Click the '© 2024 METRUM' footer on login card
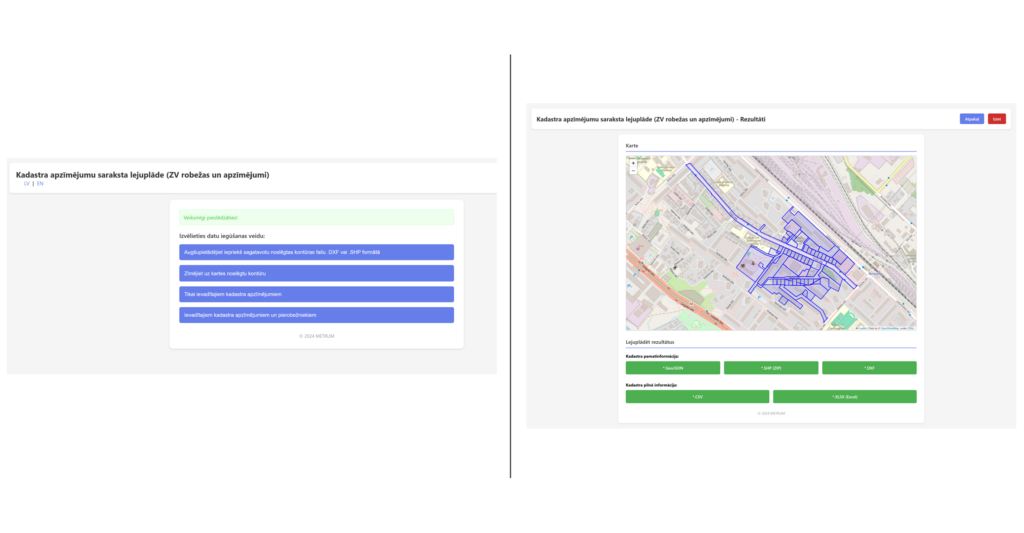1024x533 pixels. coord(316,336)
